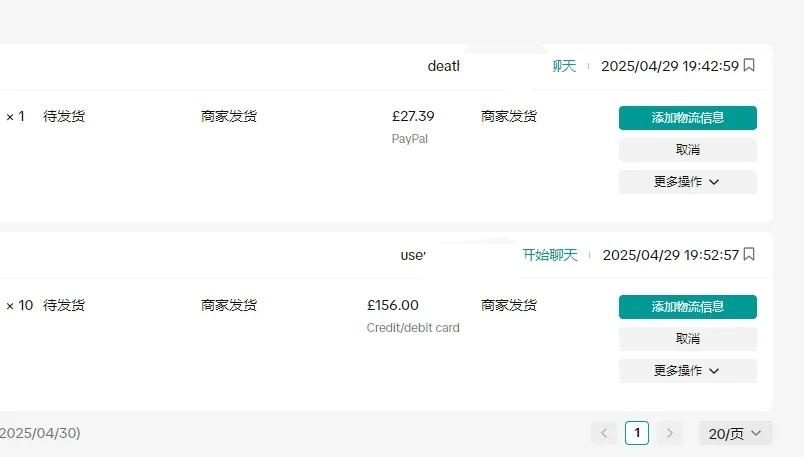Open the 开始聊天 link for the second order
The image size is (804, 457).
coord(550,255)
